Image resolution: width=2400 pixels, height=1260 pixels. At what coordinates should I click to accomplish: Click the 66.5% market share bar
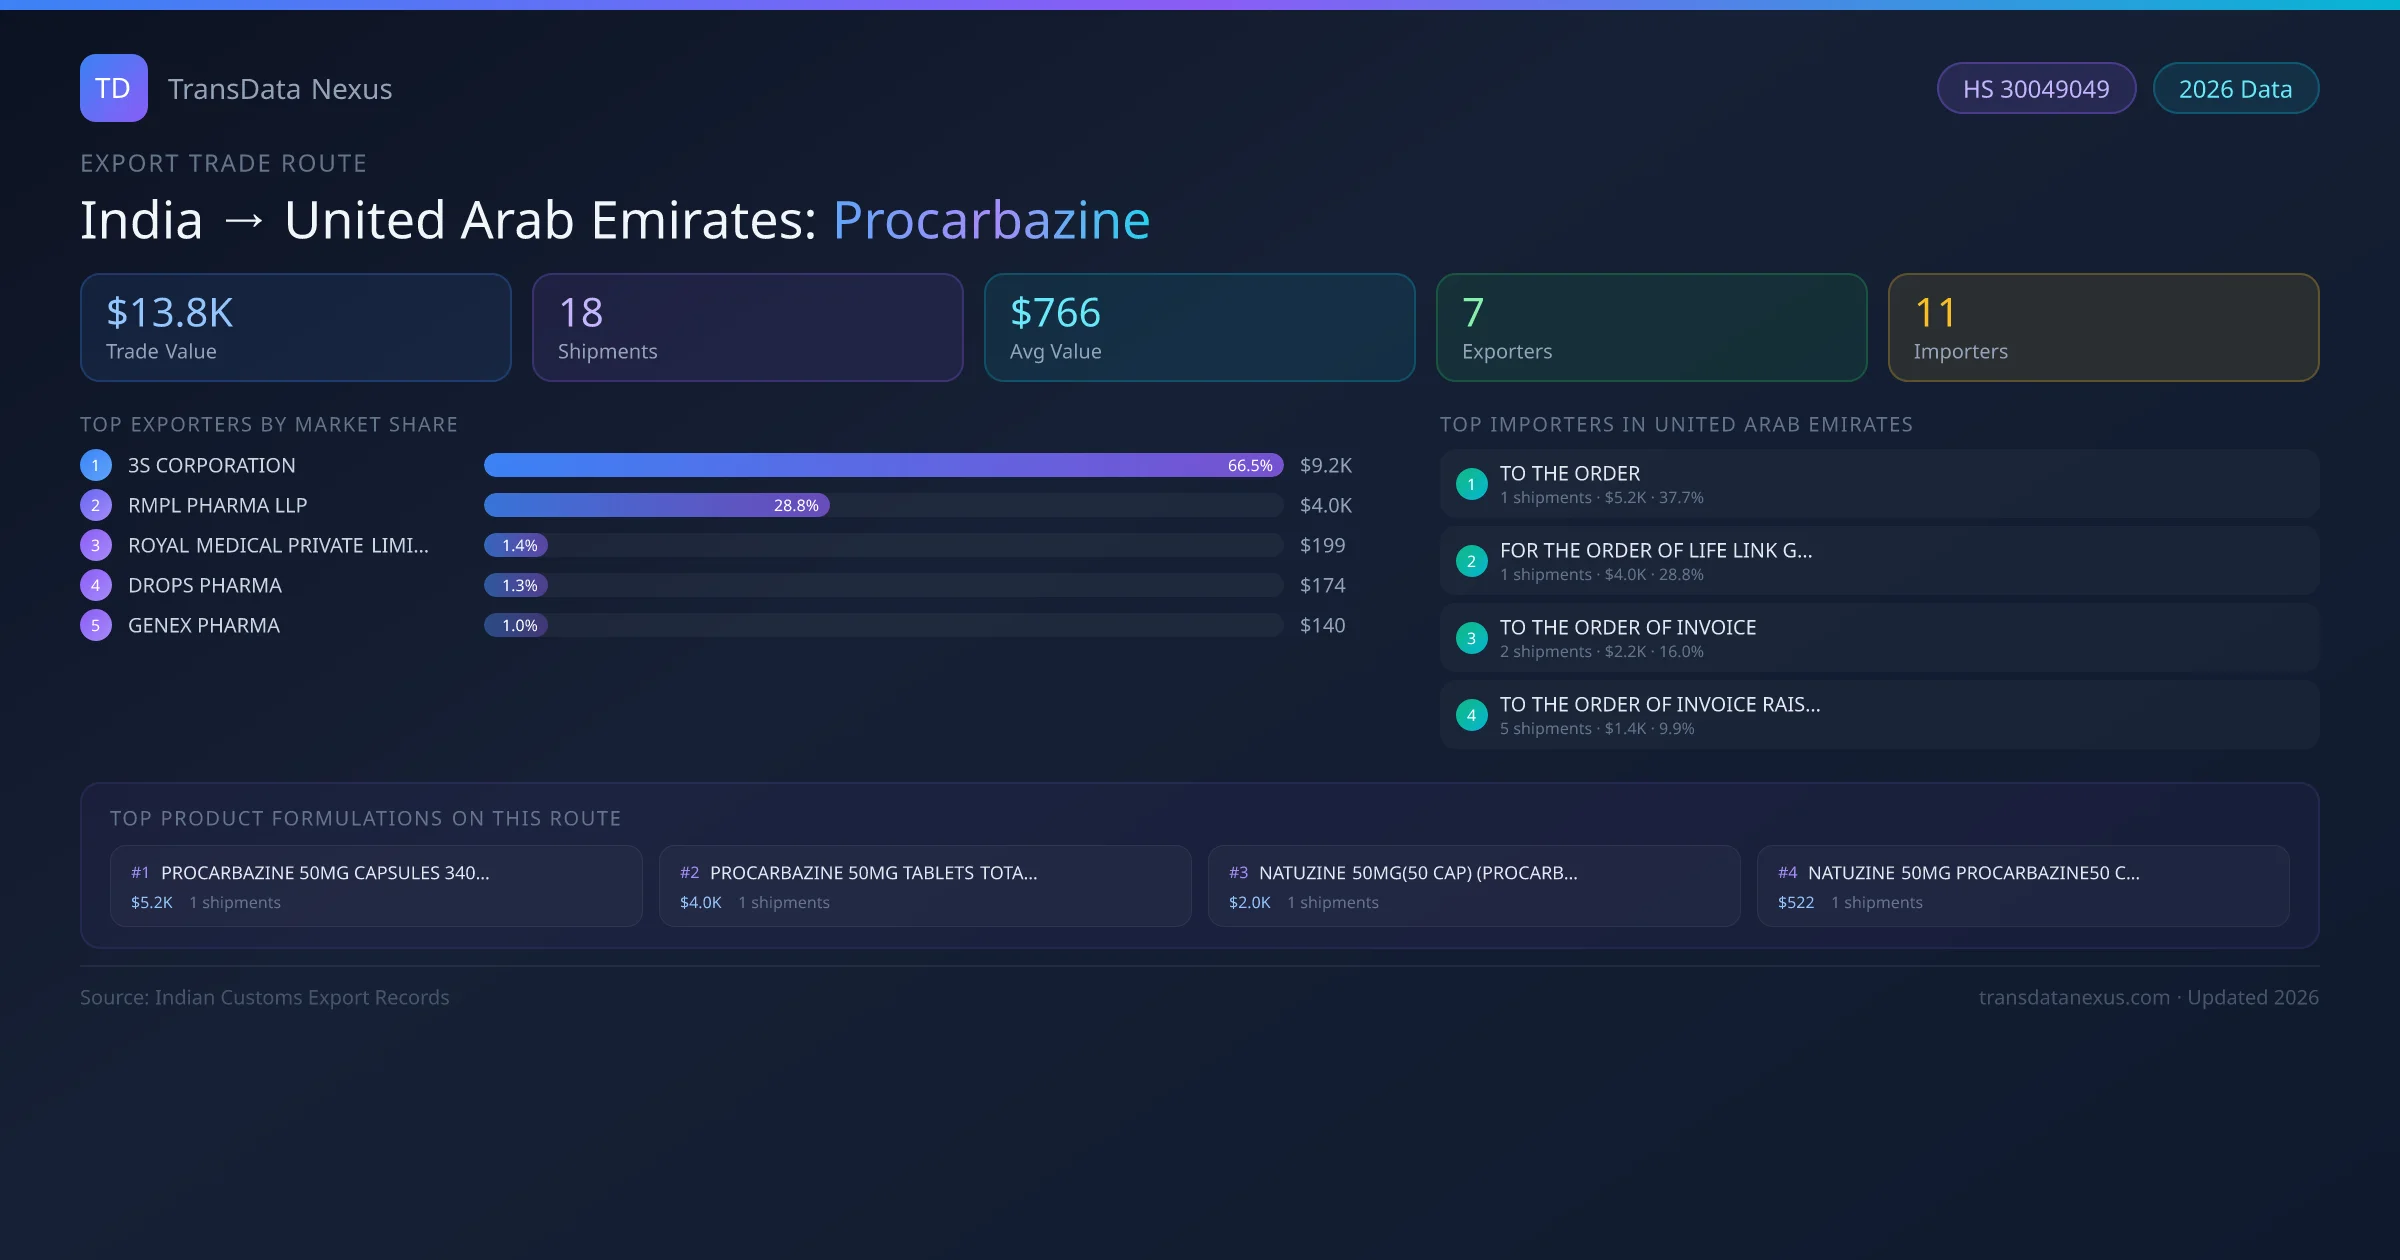[x=882, y=465]
